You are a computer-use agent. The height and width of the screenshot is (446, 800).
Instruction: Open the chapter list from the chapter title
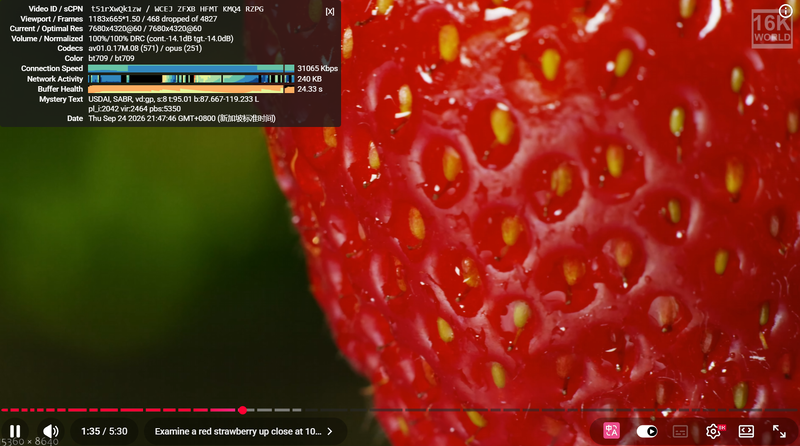point(243,431)
